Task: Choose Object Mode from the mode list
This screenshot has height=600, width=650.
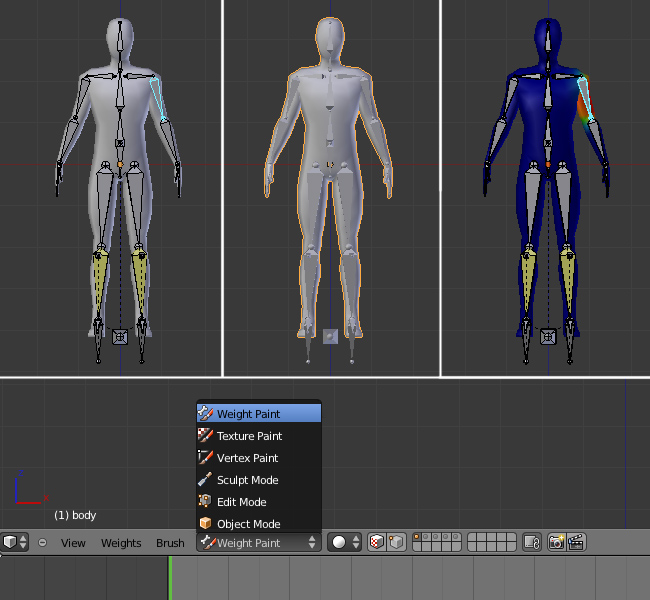Action: (259, 524)
